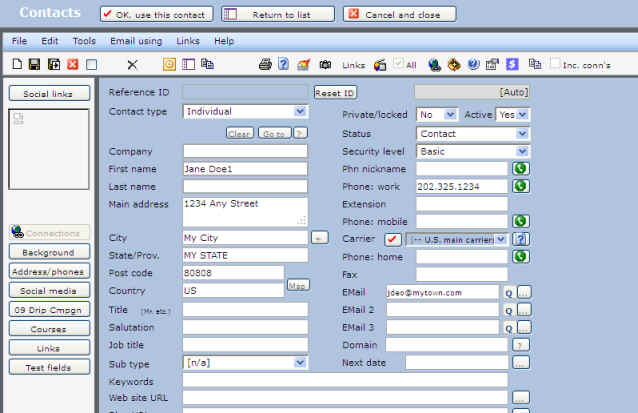Open the Address/phones section button
The width and height of the screenshot is (638, 413).
(x=49, y=271)
